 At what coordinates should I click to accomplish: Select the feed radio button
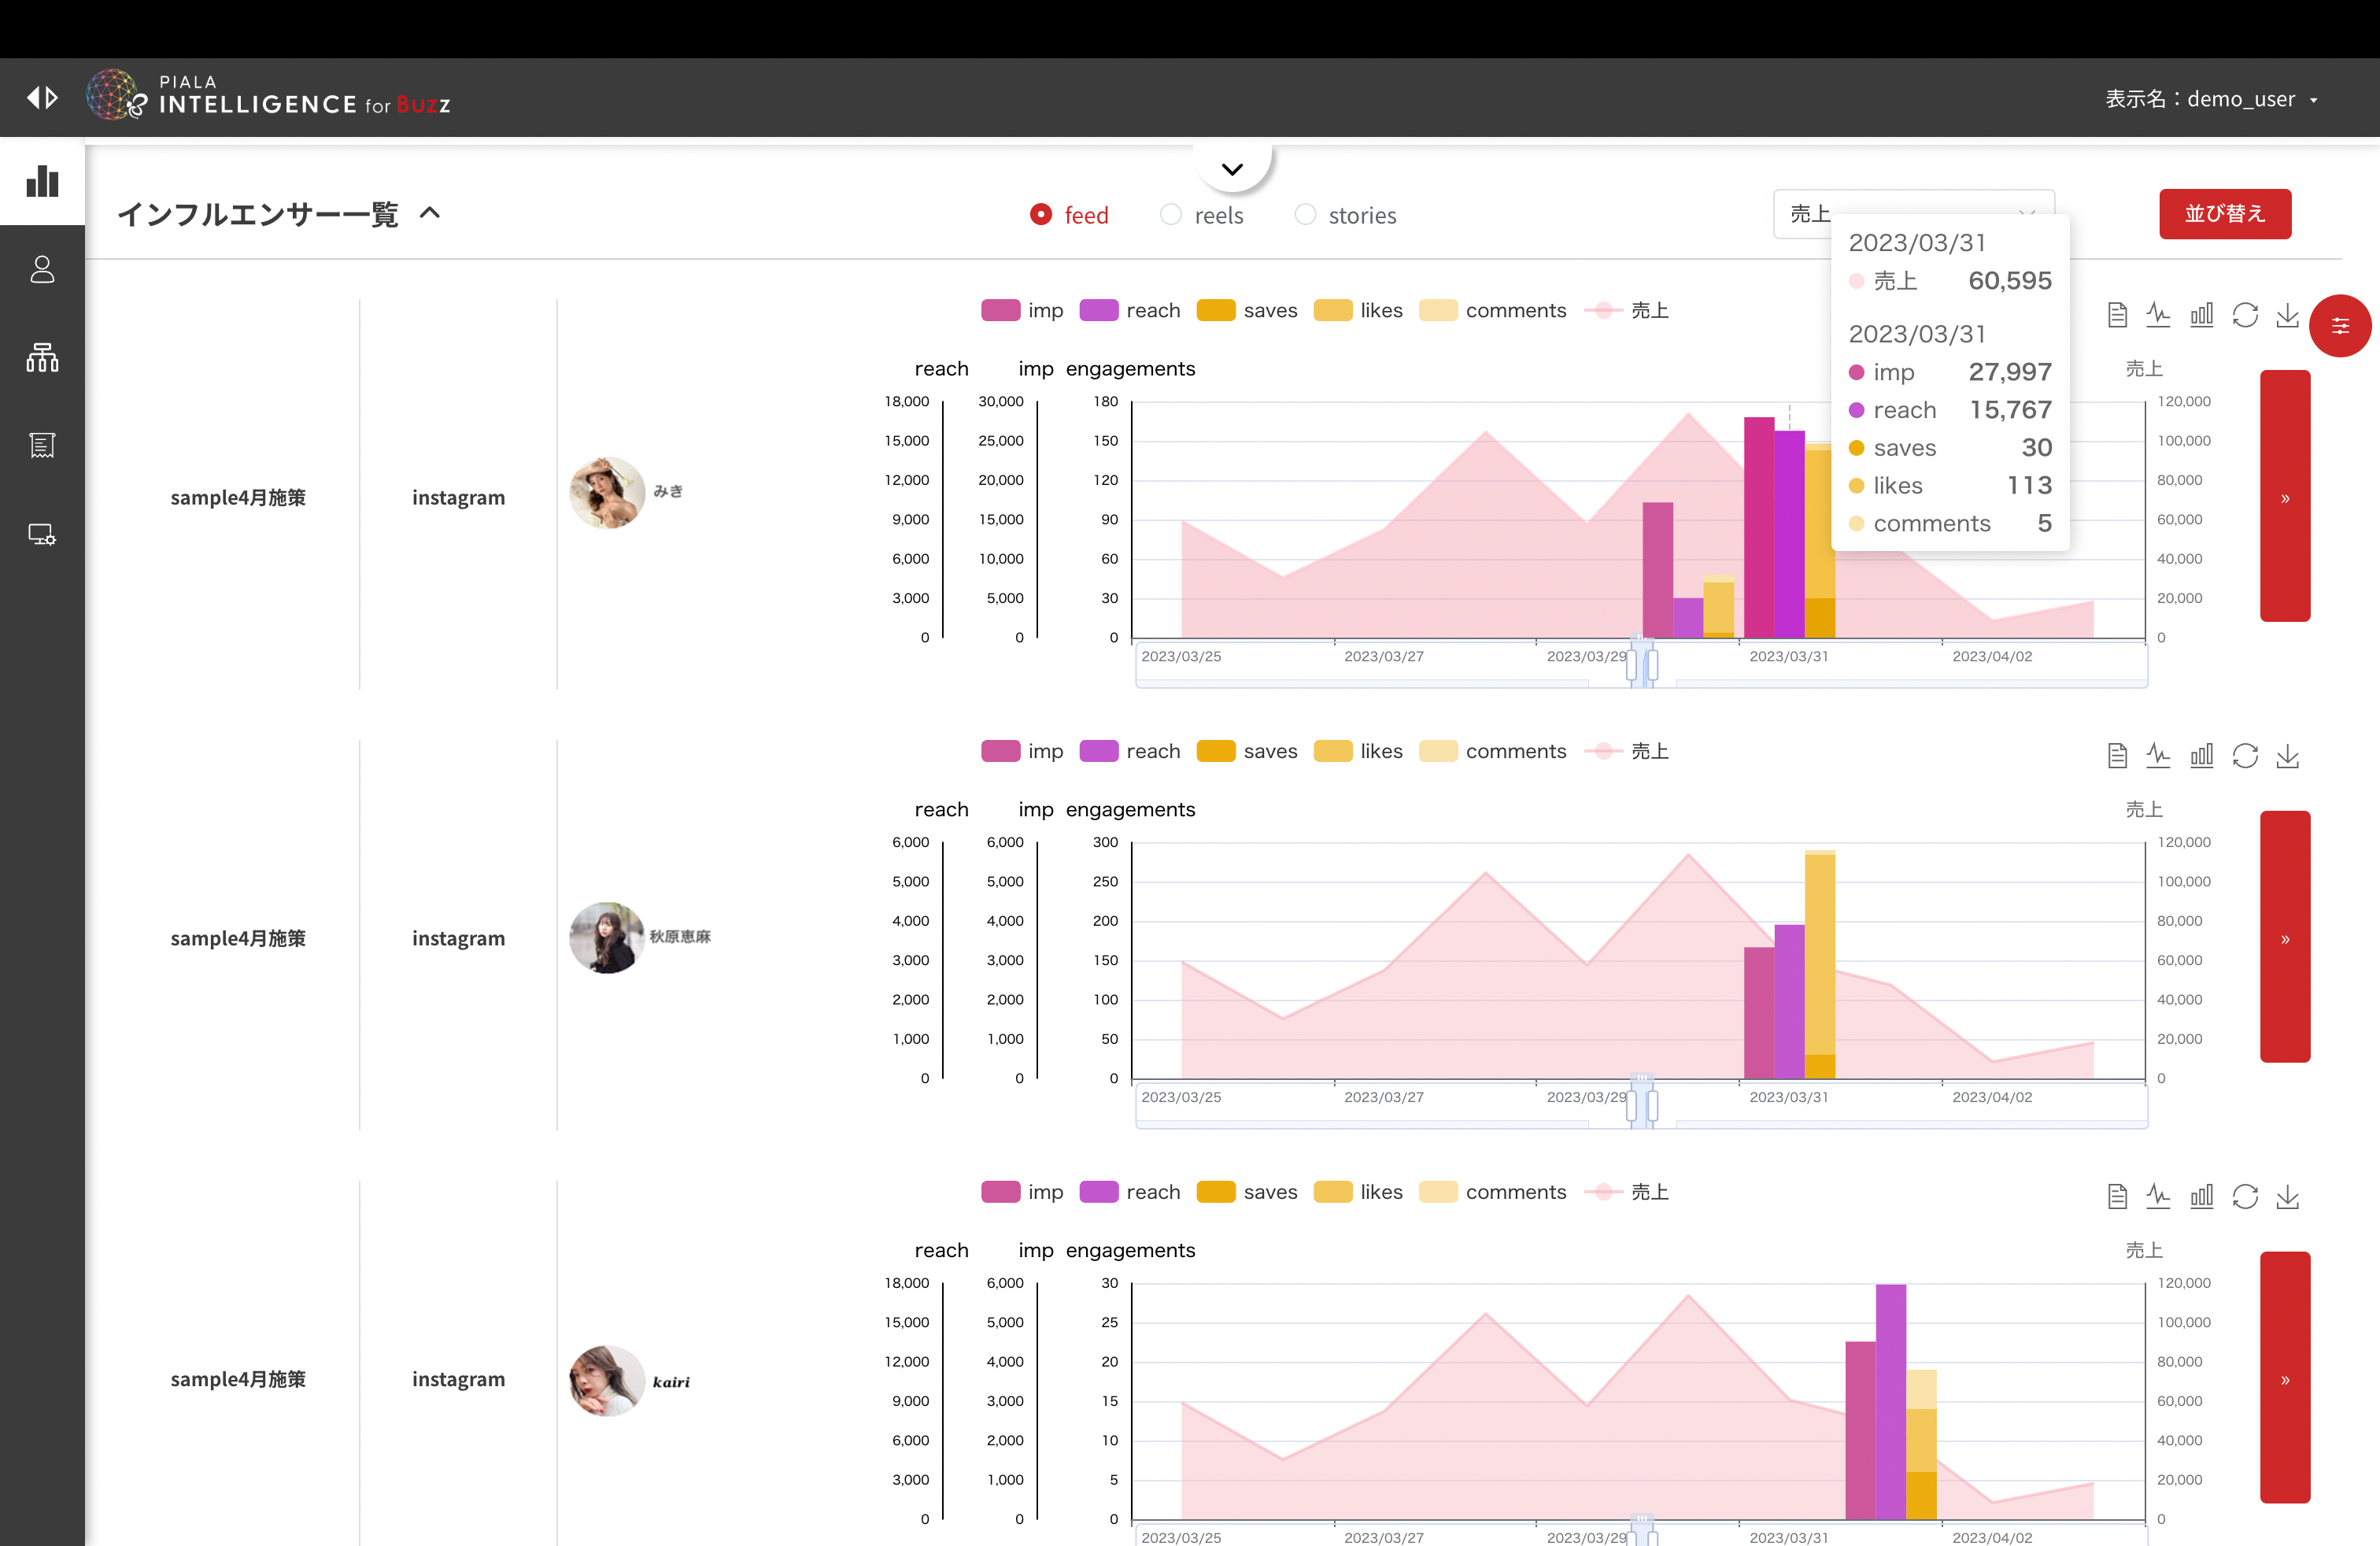1041,215
